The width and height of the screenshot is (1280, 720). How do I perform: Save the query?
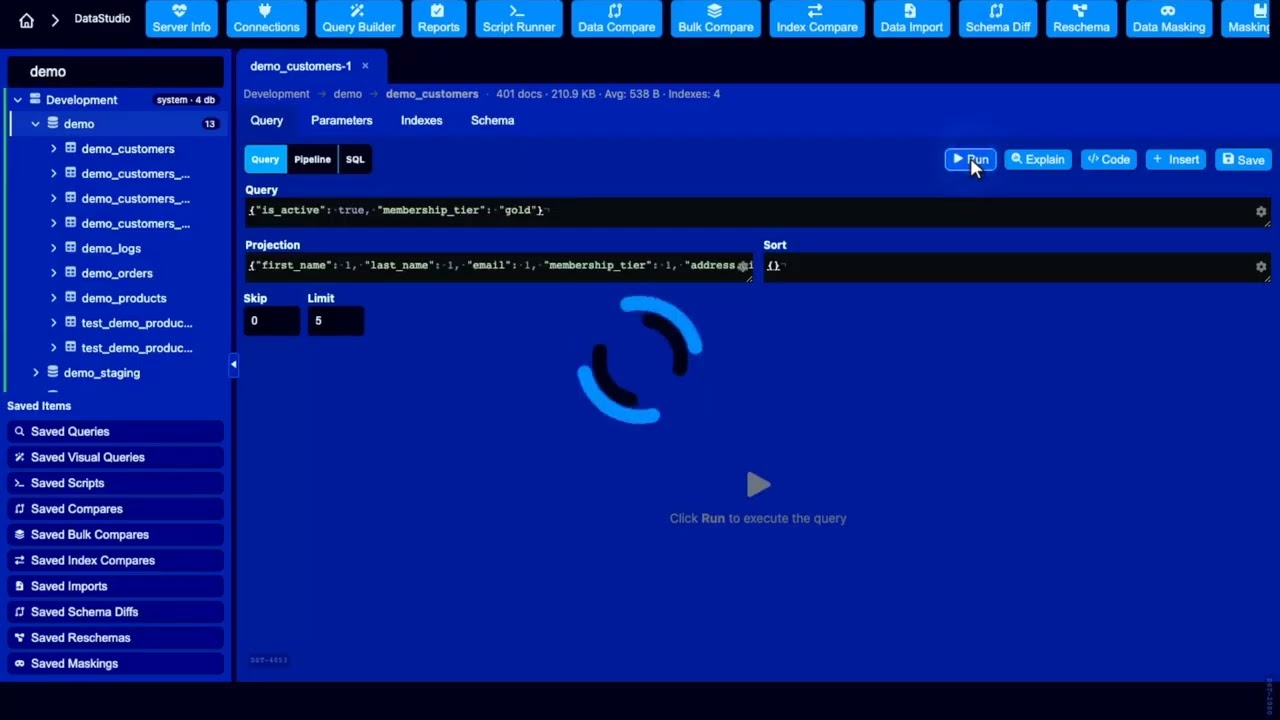[1243, 159]
